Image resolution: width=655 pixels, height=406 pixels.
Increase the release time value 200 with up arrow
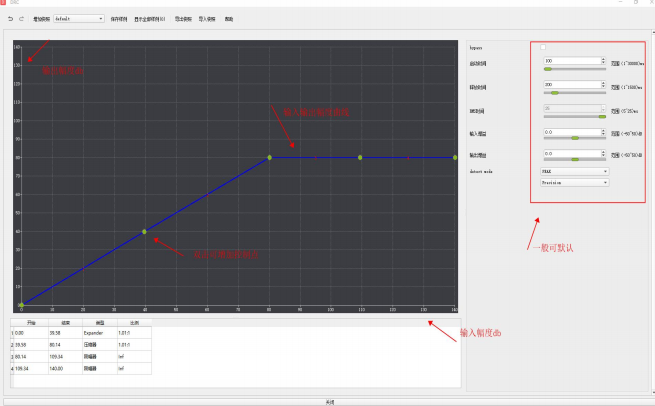click(603, 83)
